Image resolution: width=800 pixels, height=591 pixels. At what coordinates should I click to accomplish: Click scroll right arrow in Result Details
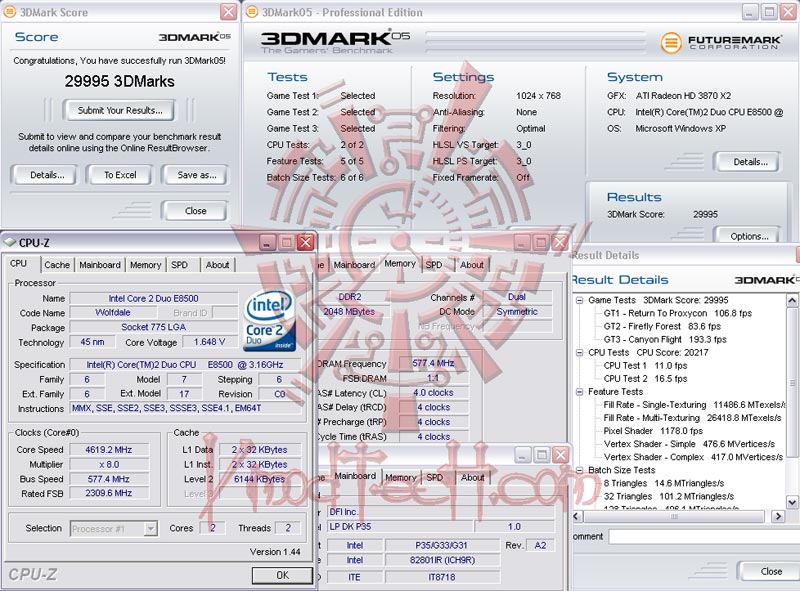tap(778, 516)
